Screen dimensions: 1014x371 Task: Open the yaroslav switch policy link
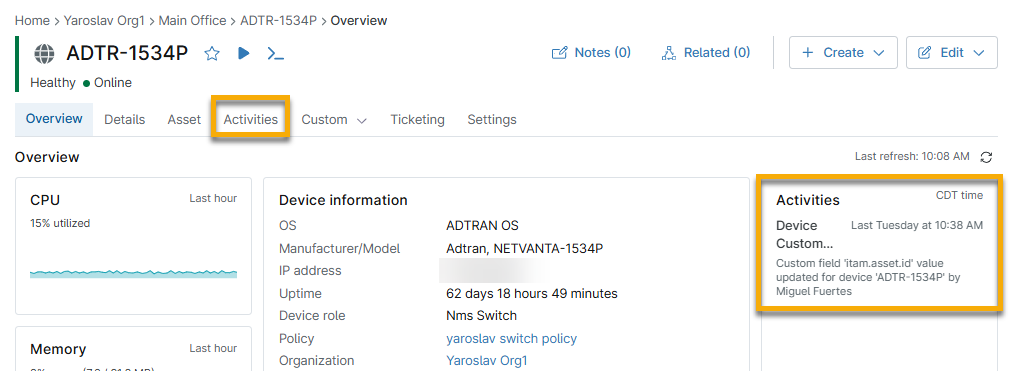point(512,339)
